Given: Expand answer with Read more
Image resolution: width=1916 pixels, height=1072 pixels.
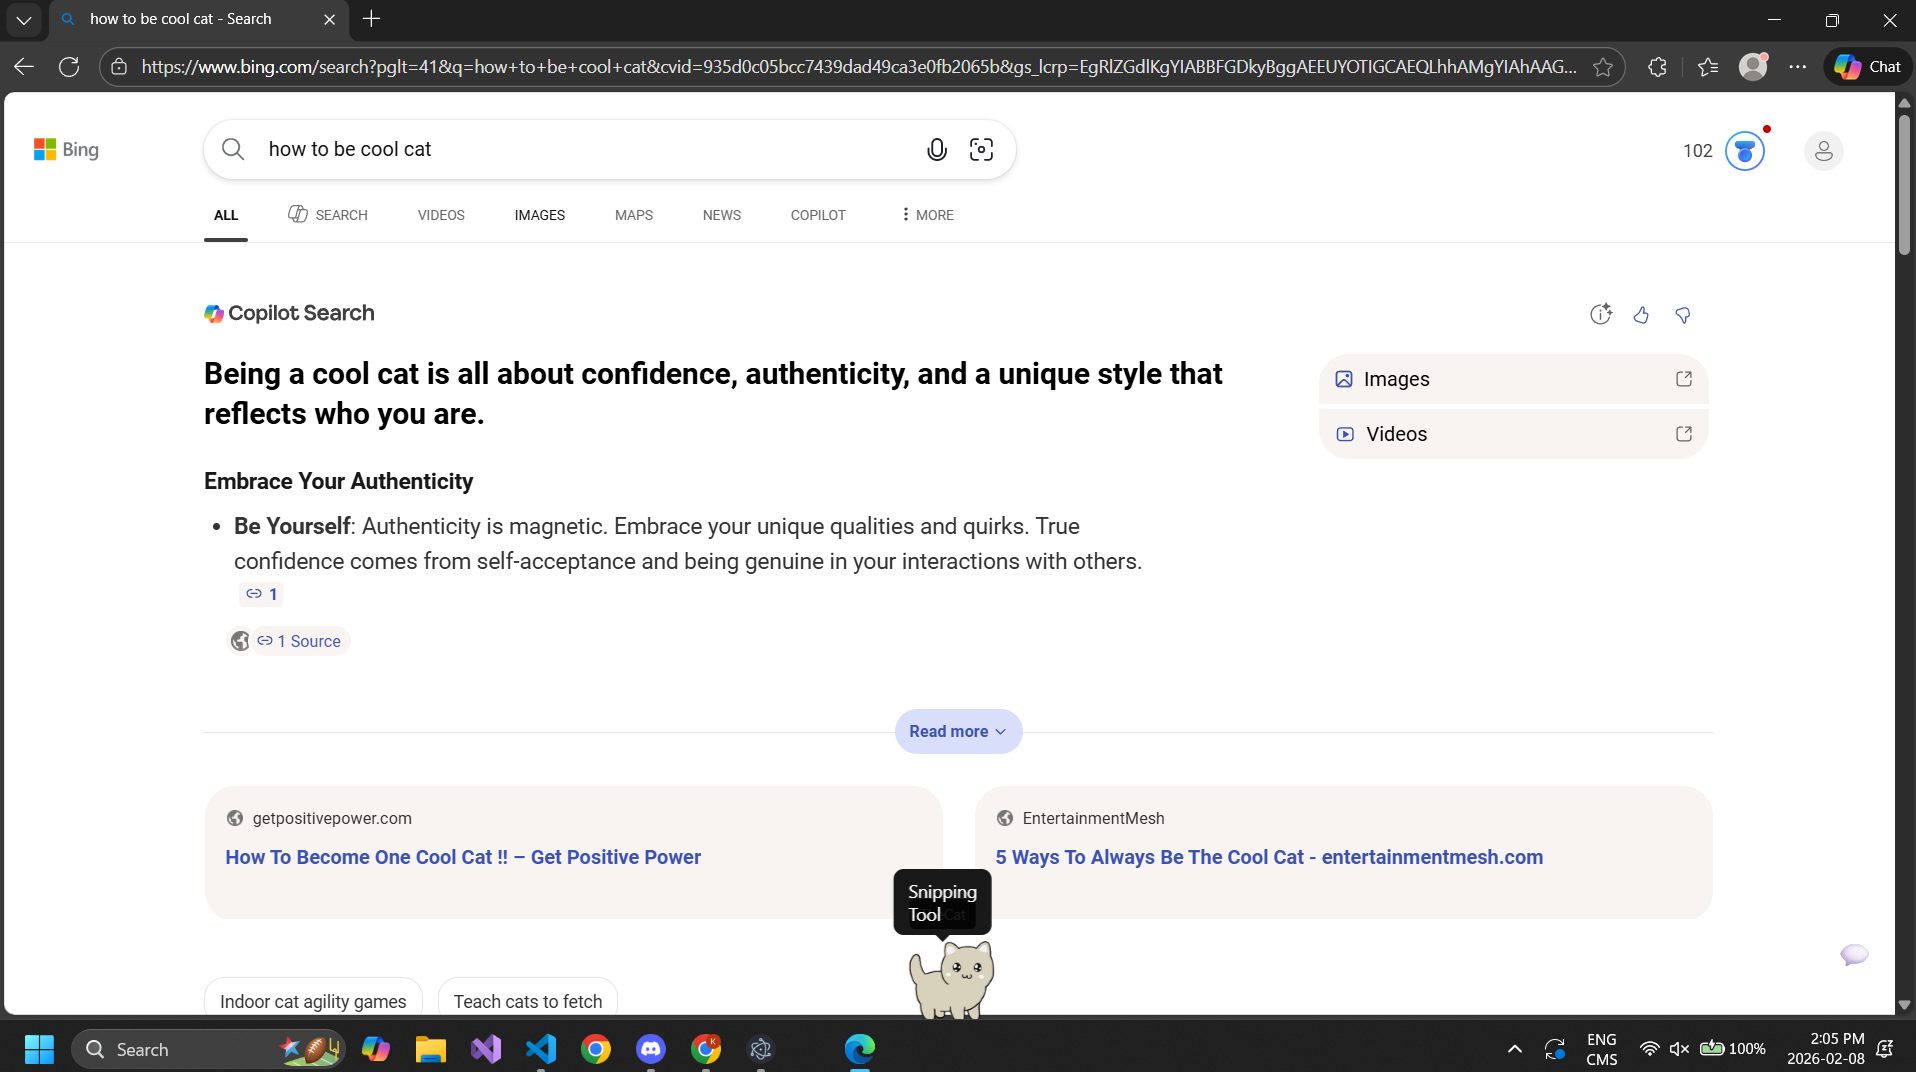Looking at the screenshot, I should [x=958, y=732].
